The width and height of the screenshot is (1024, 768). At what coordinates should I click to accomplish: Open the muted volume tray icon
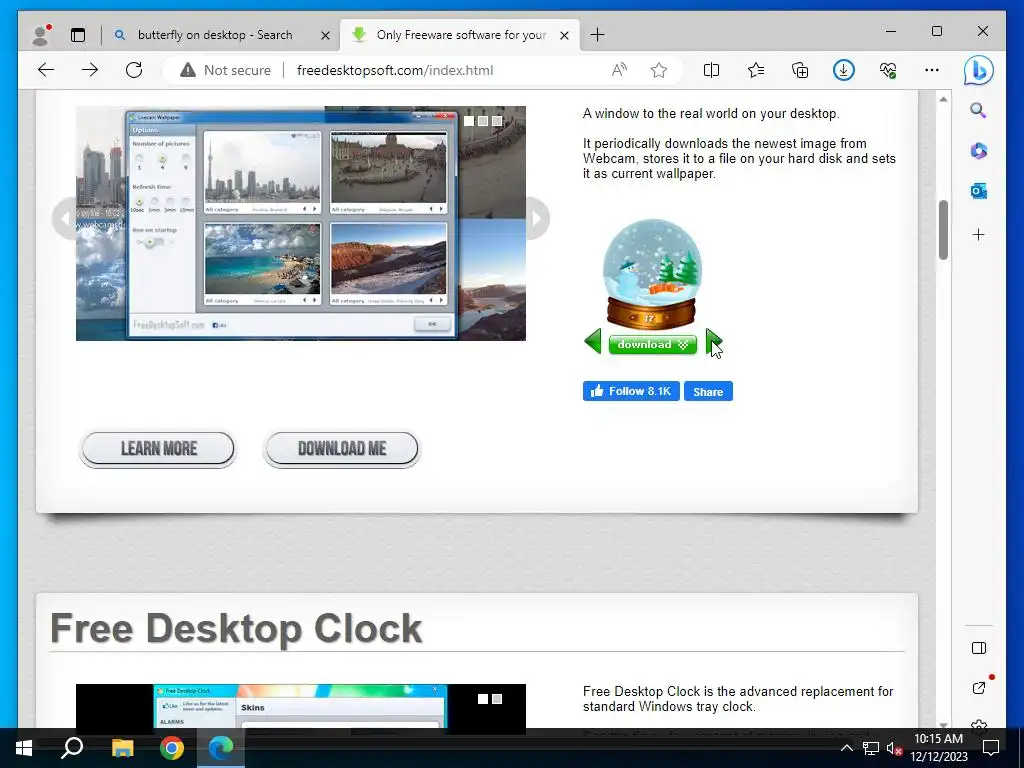(894, 748)
